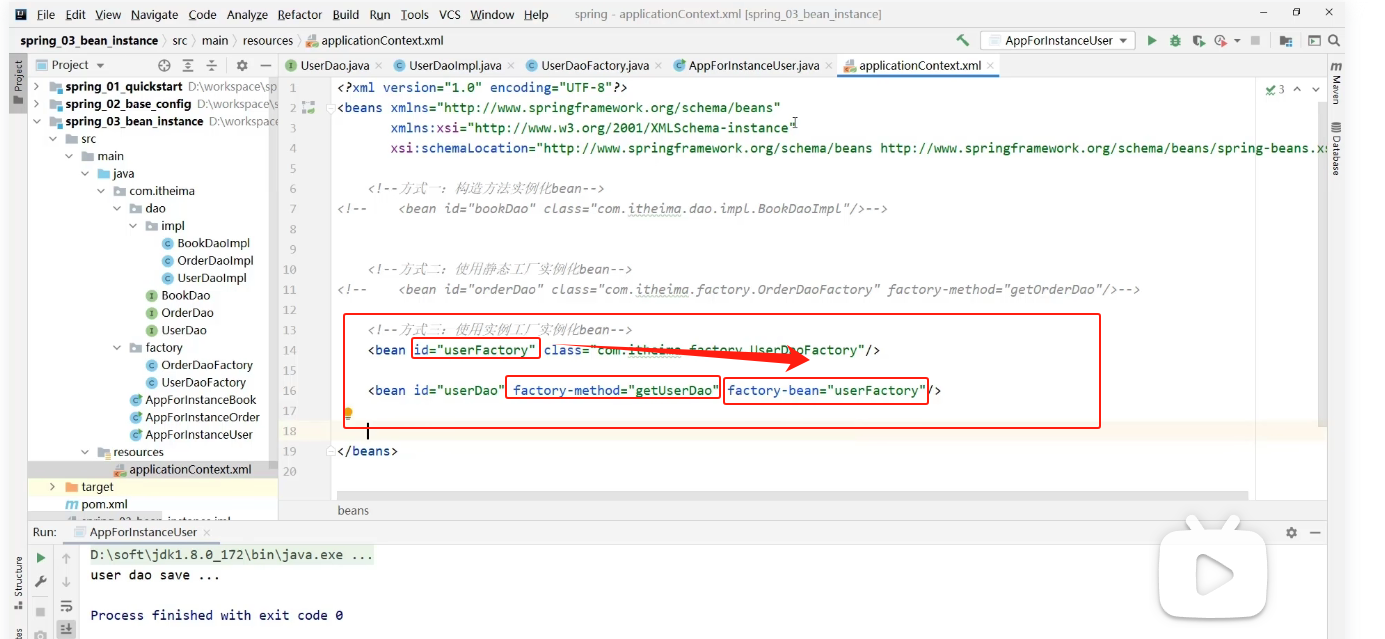Open the VCS menu
The width and height of the screenshot is (1385, 639).
(x=450, y=14)
